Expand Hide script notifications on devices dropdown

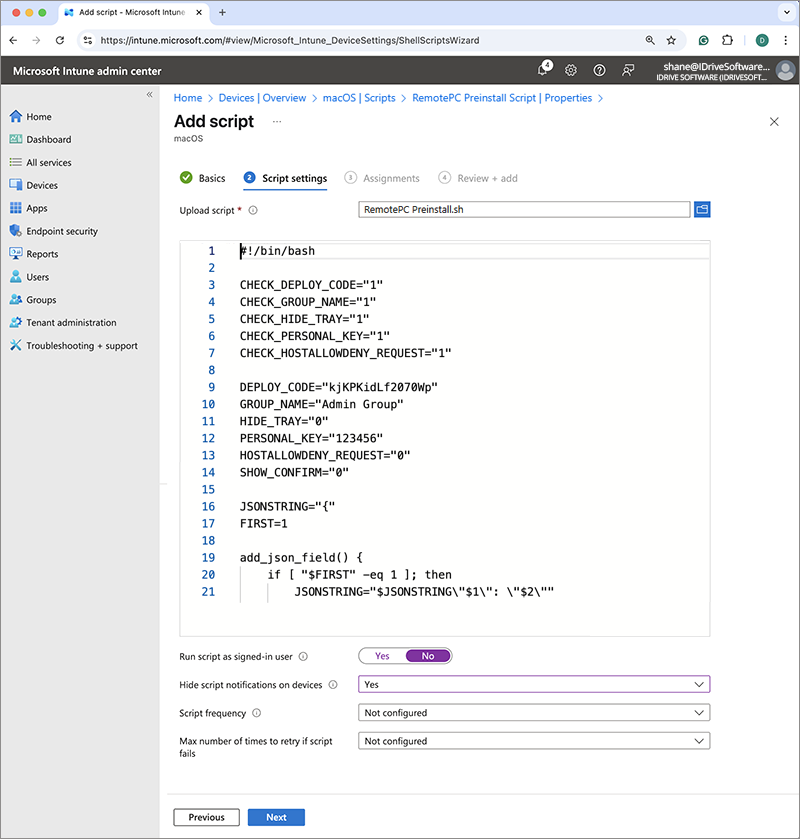534,685
